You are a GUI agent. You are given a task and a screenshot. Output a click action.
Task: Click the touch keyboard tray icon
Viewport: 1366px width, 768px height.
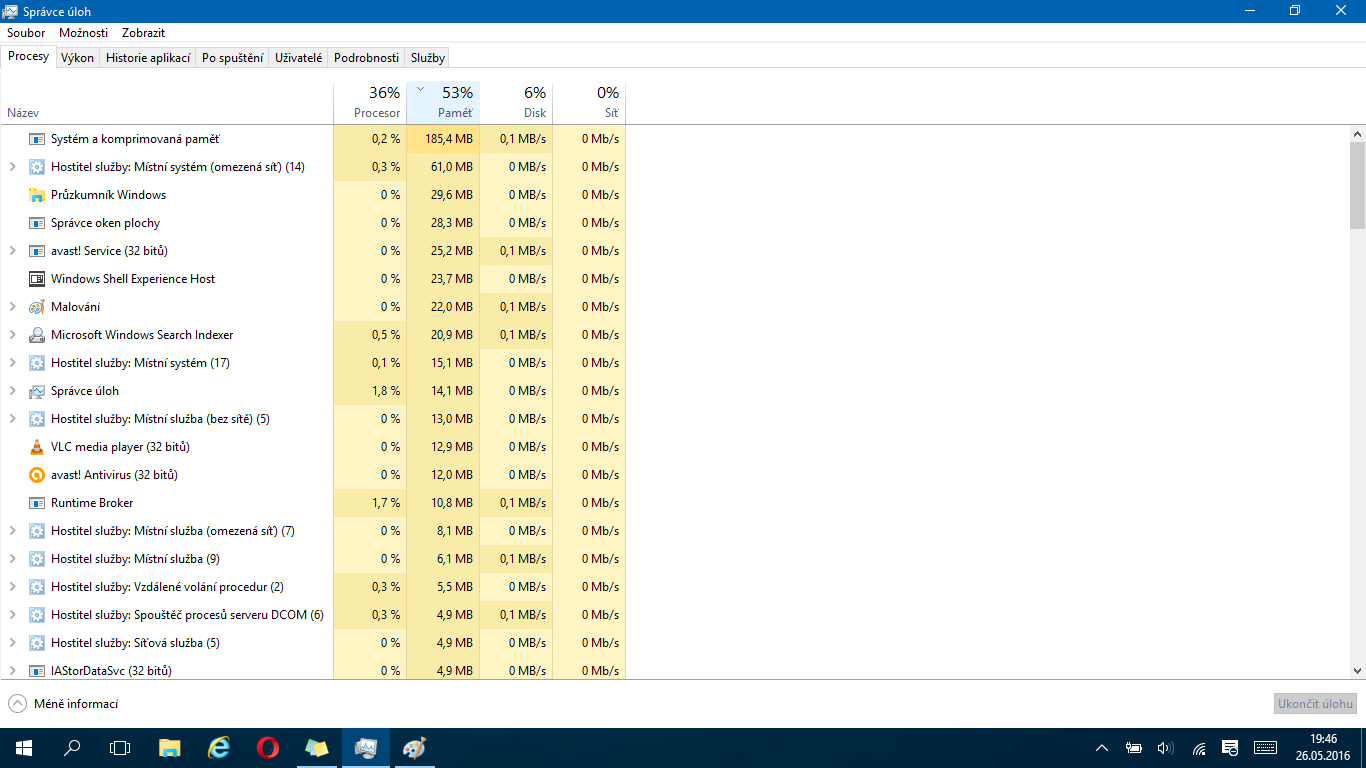point(1265,748)
